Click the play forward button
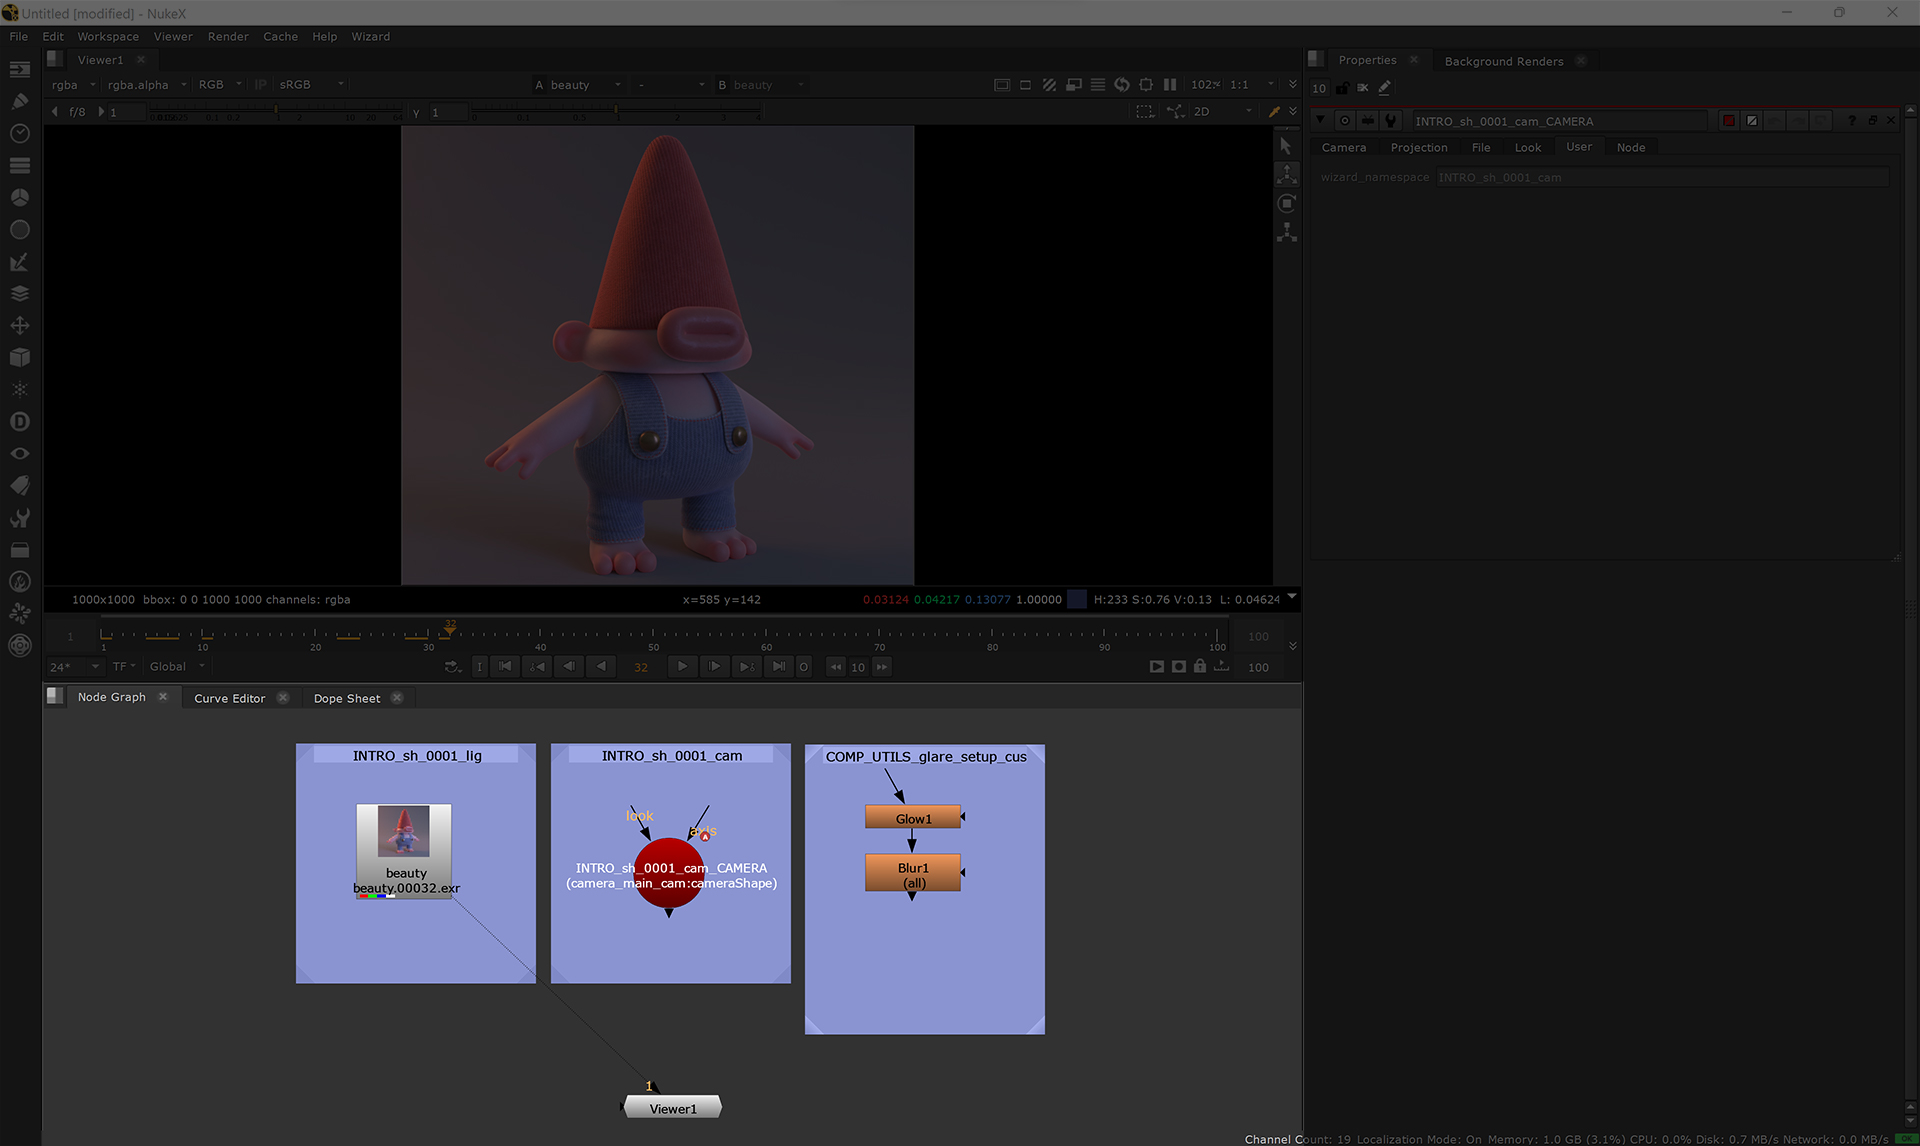Image resolution: width=1920 pixels, height=1146 pixels. pos(682,667)
